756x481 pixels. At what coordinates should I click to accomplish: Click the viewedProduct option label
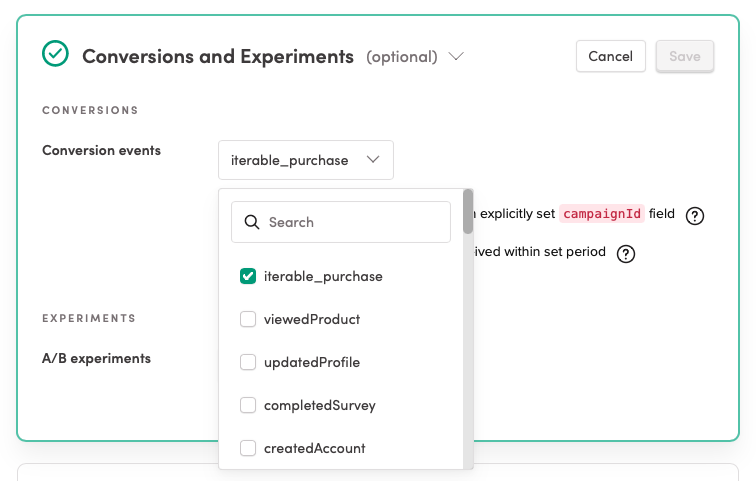(x=312, y=319)
